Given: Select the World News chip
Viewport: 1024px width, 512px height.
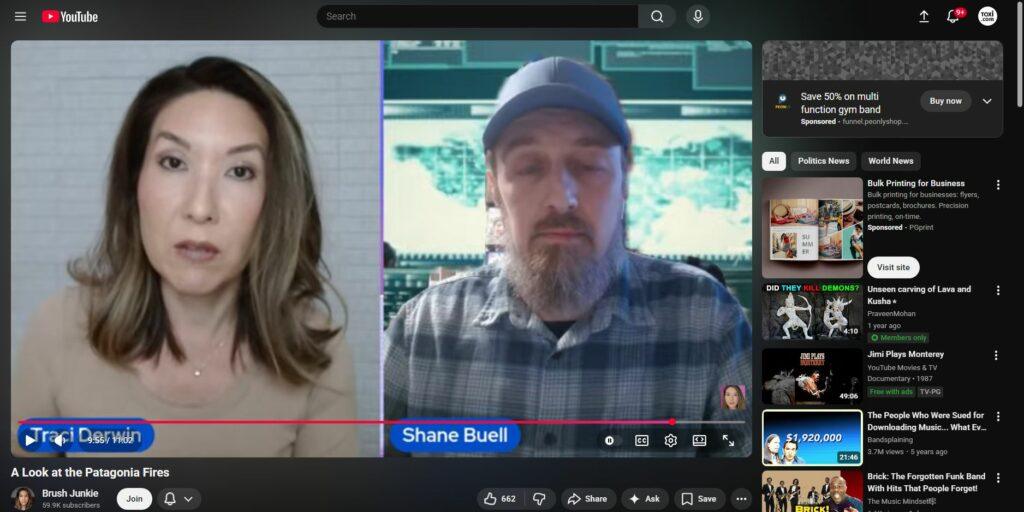Looking at the screenshot, I should pyautogui.click(x=890, y=161).
